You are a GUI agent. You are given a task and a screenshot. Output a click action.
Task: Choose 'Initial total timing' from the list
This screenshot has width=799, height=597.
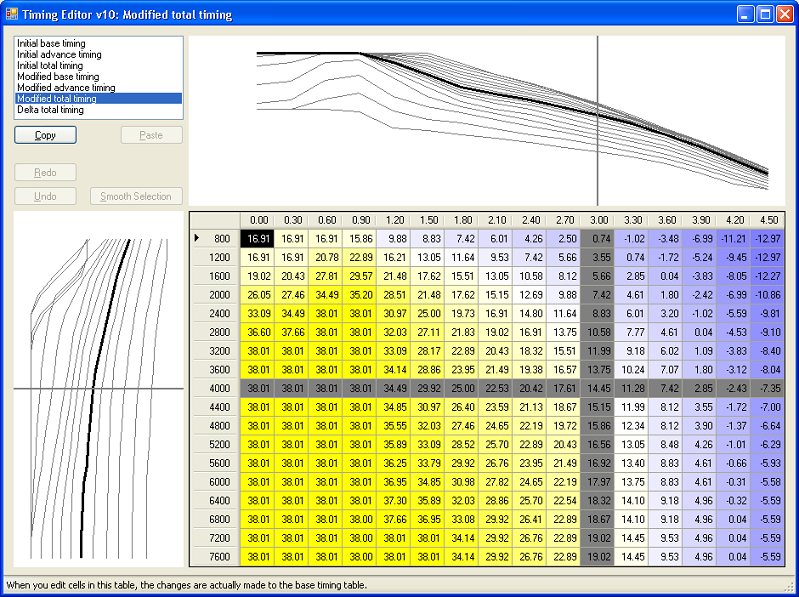point(50,66)
